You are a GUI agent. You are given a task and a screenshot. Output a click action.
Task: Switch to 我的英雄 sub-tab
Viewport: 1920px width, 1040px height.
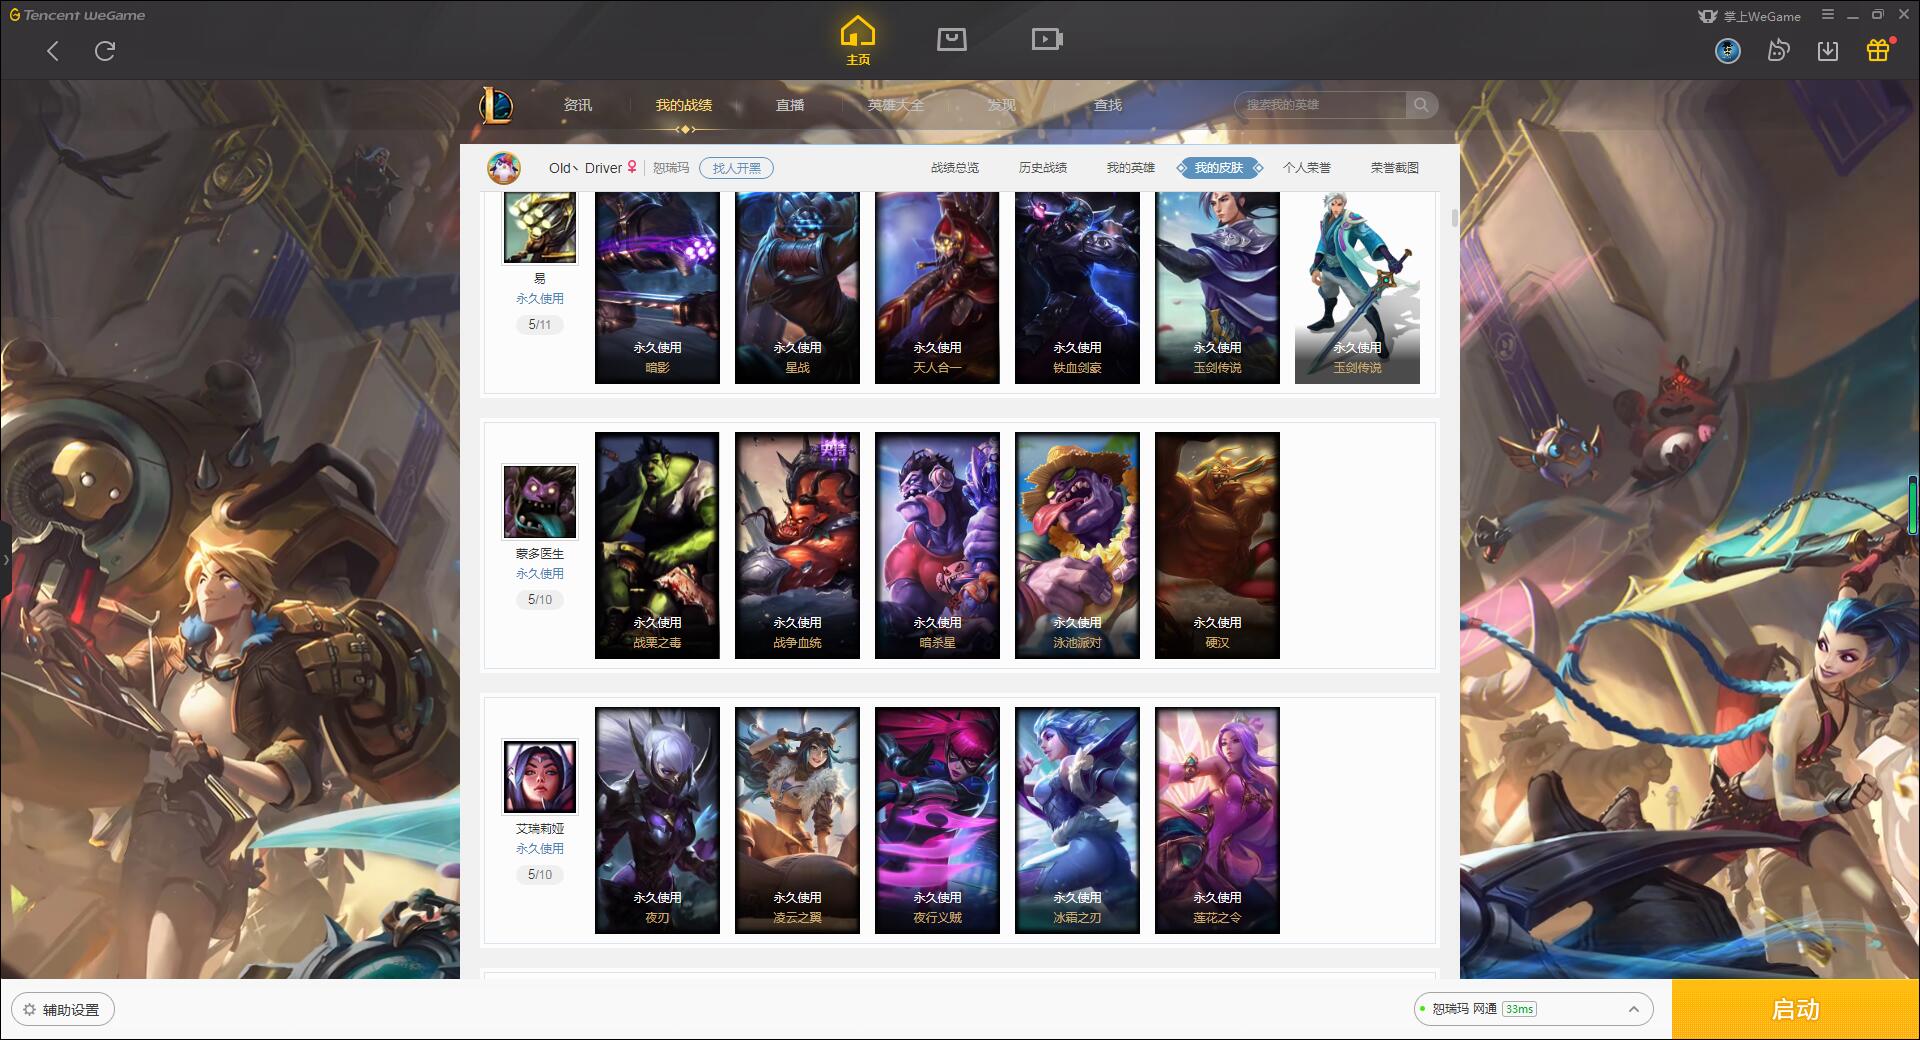pyautogui.click(x=1131, y=168)
